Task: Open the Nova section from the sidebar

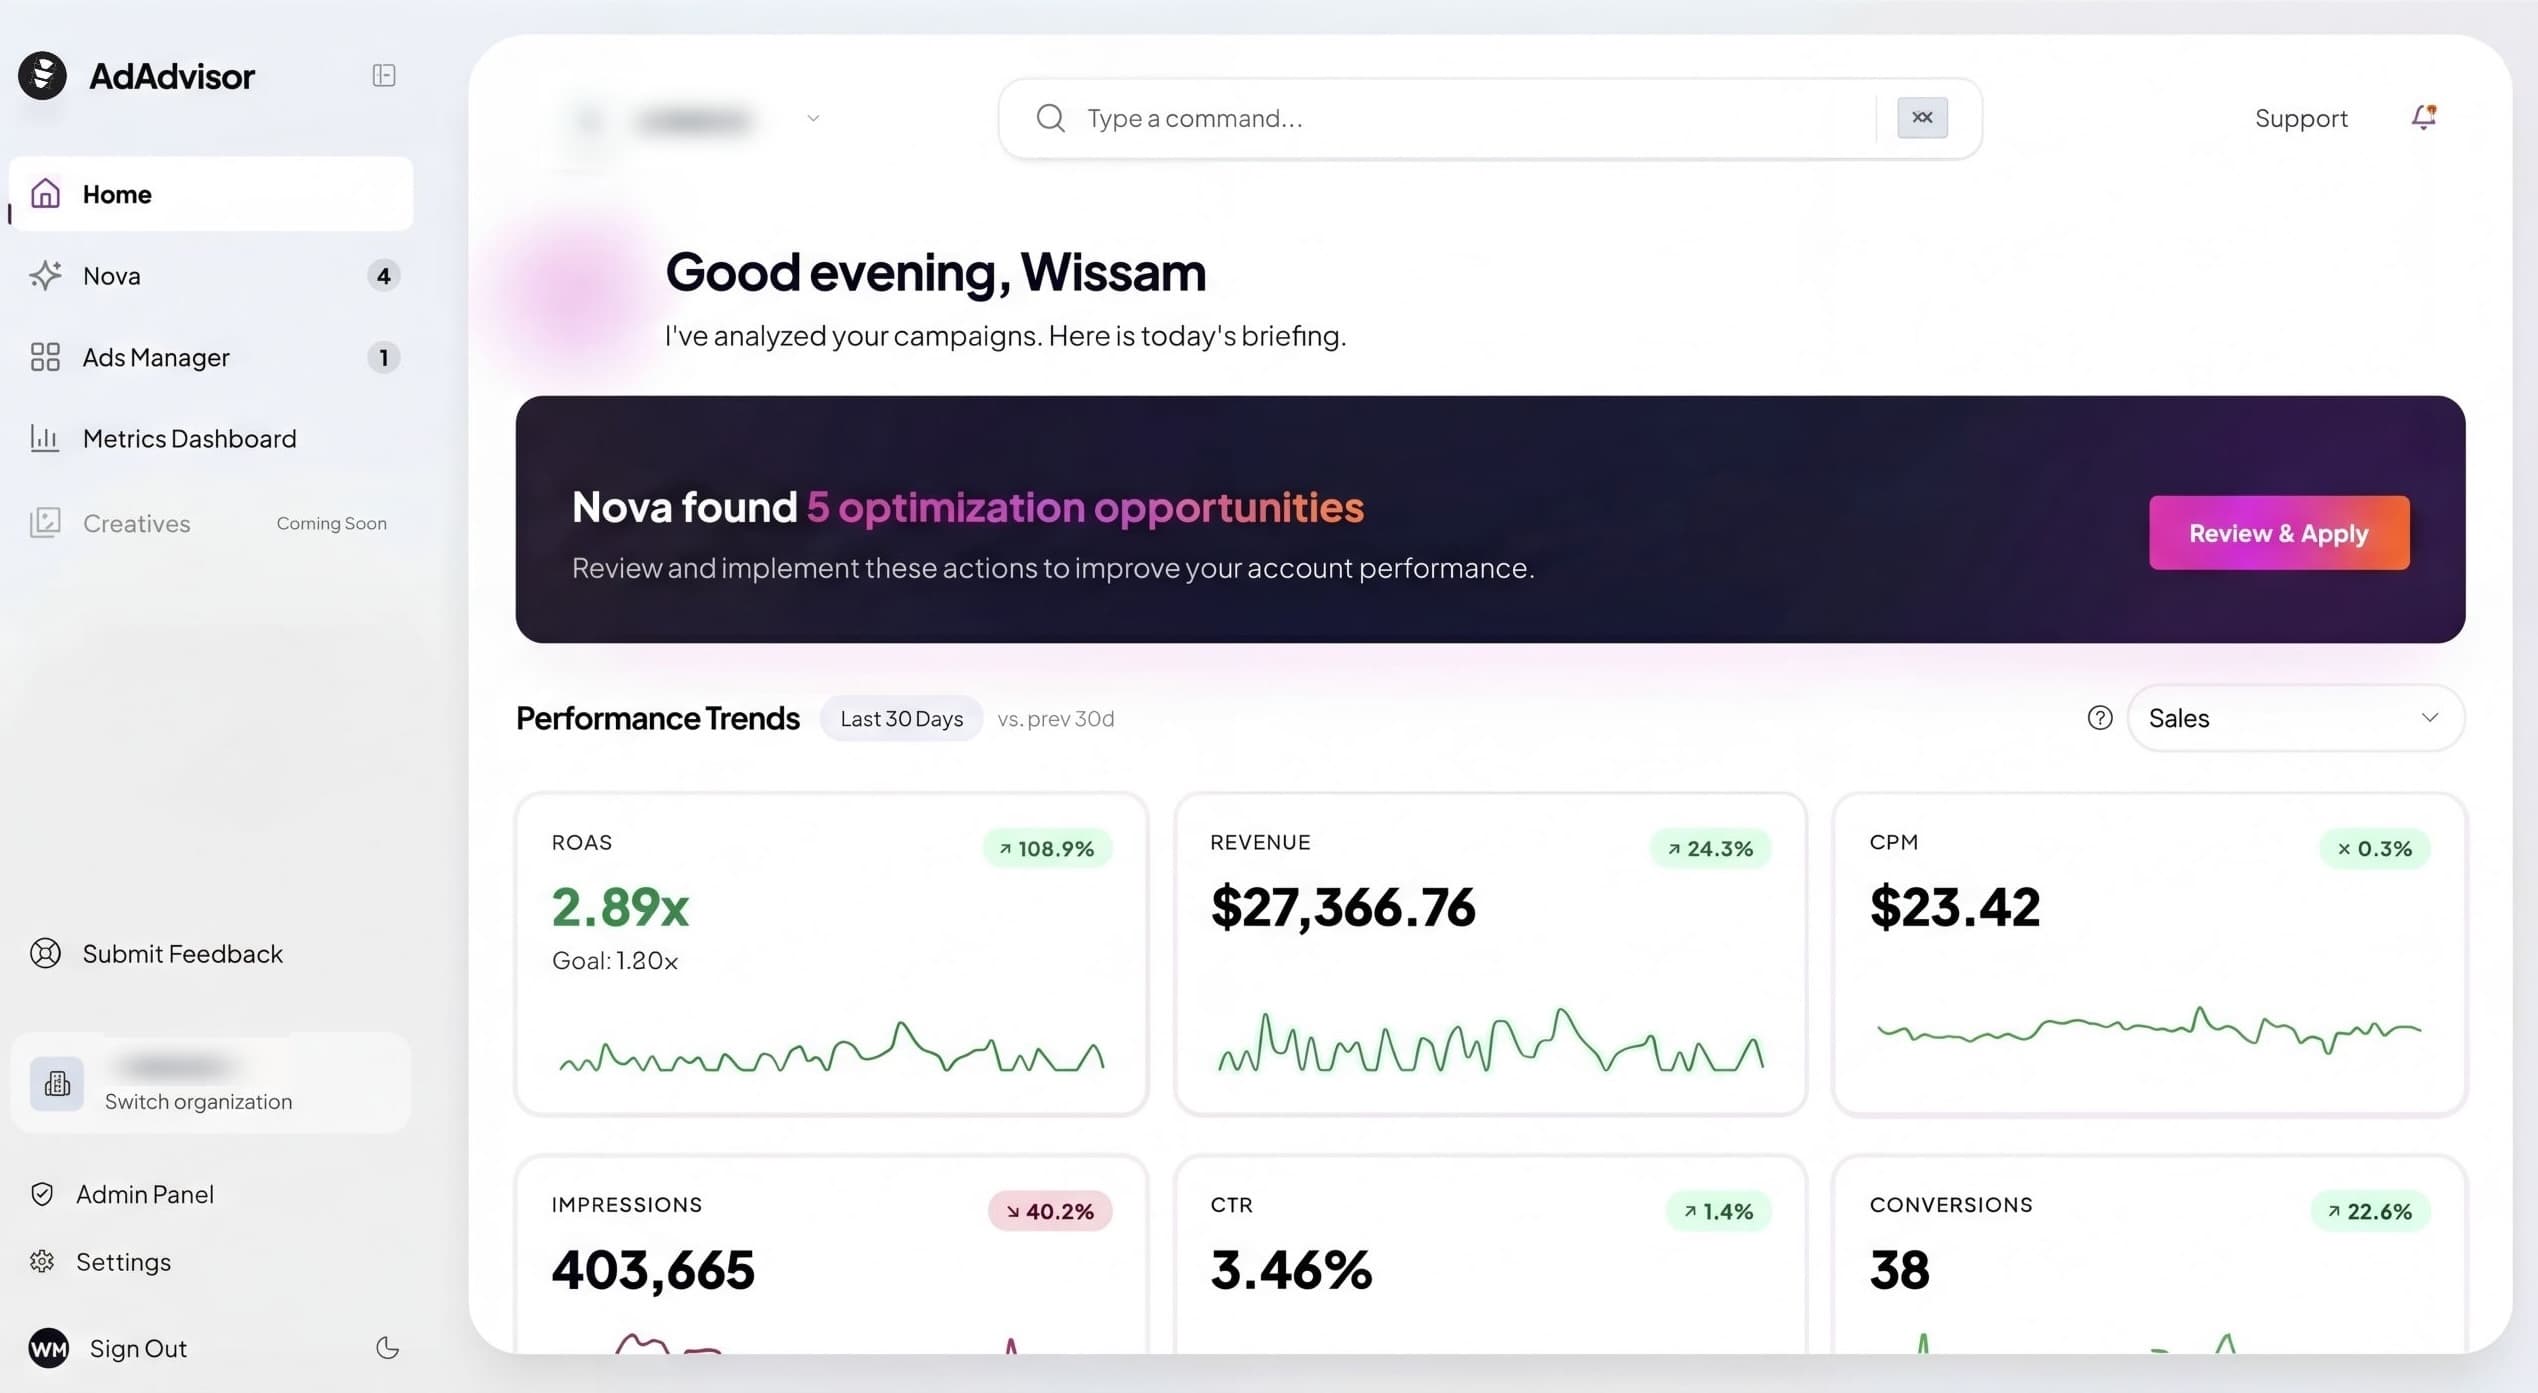Action: click(112, 275)
